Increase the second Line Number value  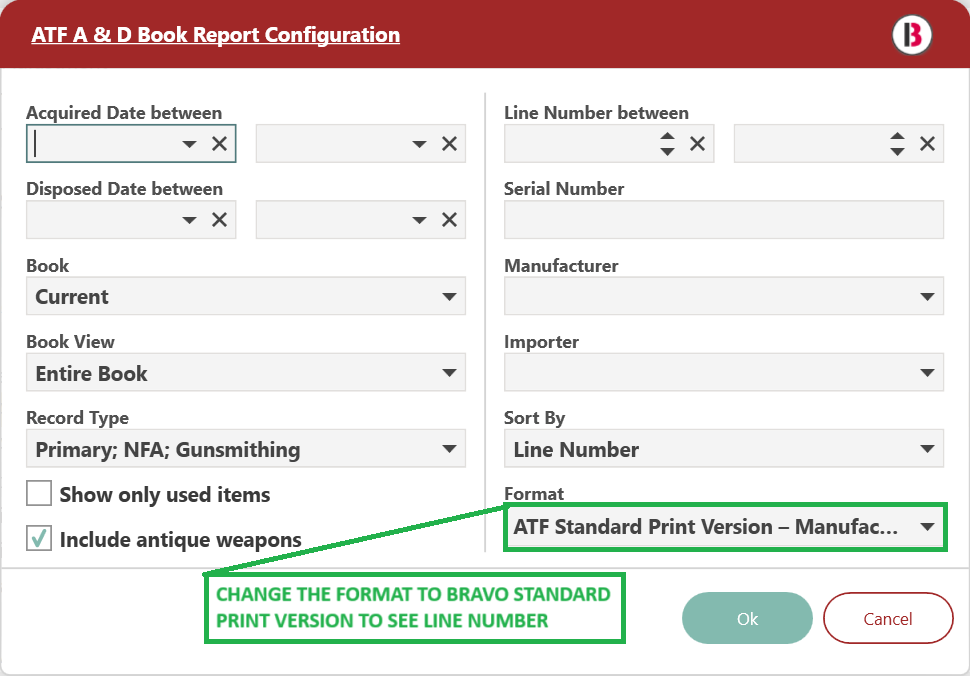pos(898,137)
